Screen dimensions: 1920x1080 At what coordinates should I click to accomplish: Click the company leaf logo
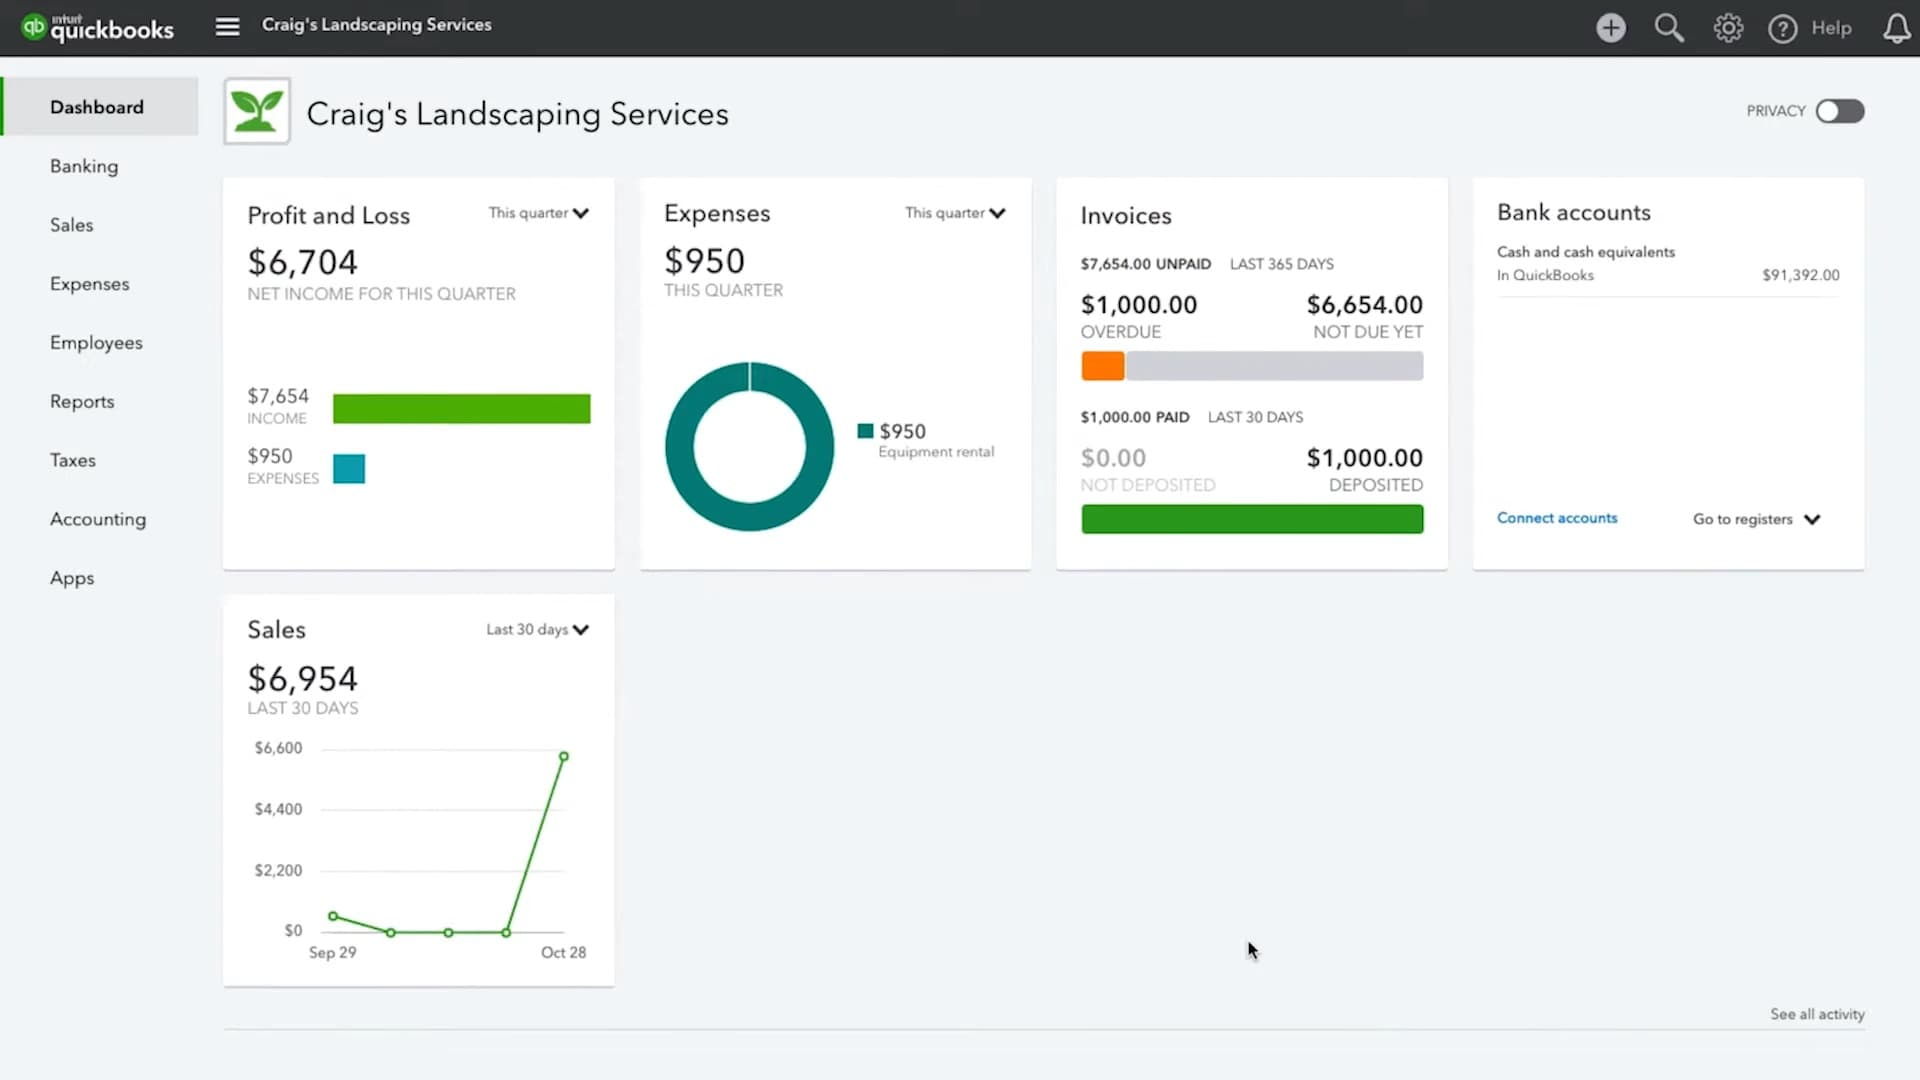tap(257, 111)
